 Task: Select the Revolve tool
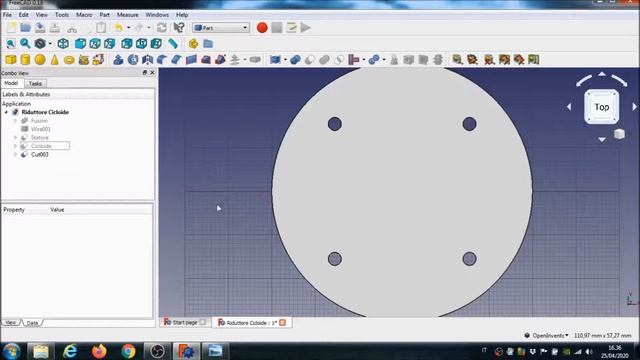[x=133, y=60]
